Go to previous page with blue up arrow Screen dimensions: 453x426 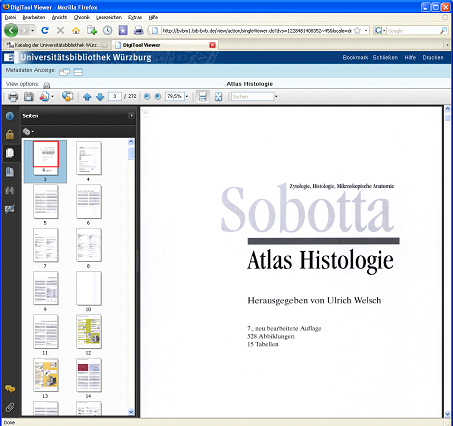(87, 97)
